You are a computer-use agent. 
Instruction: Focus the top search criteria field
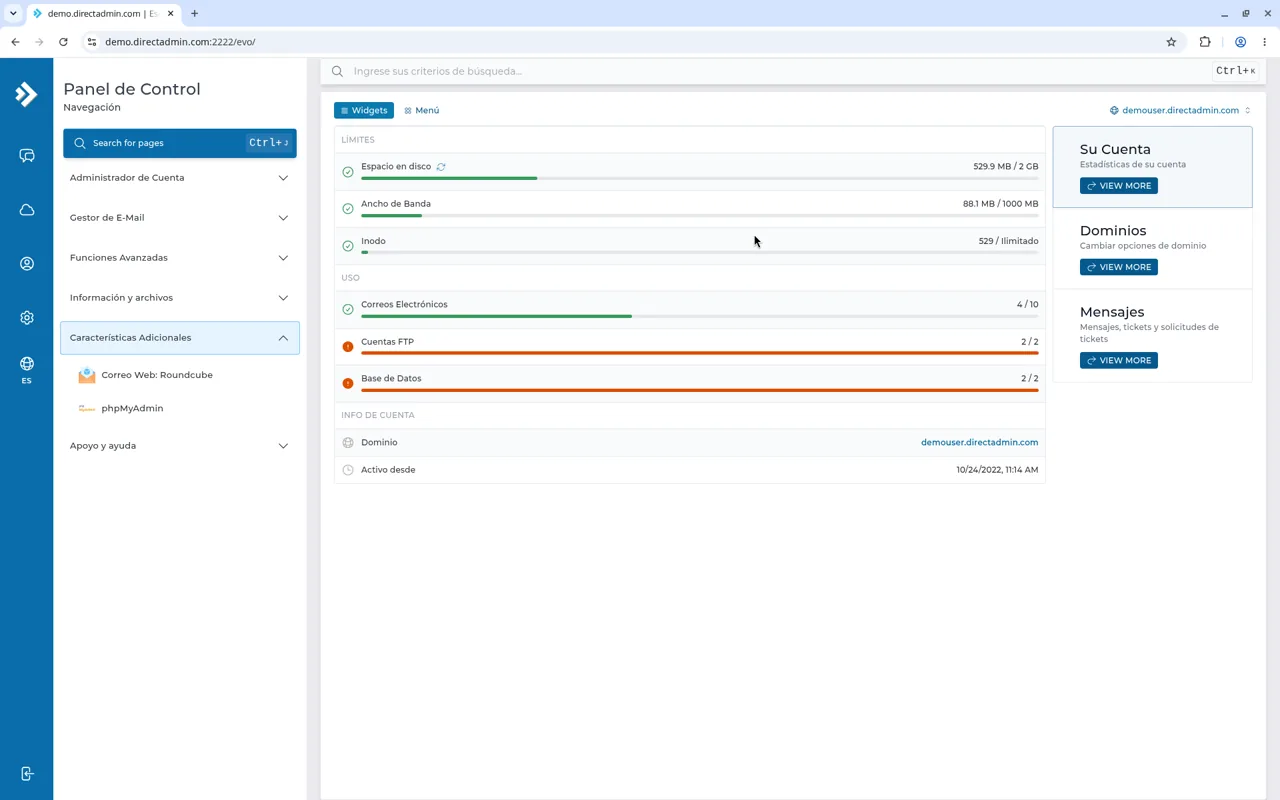780,71
